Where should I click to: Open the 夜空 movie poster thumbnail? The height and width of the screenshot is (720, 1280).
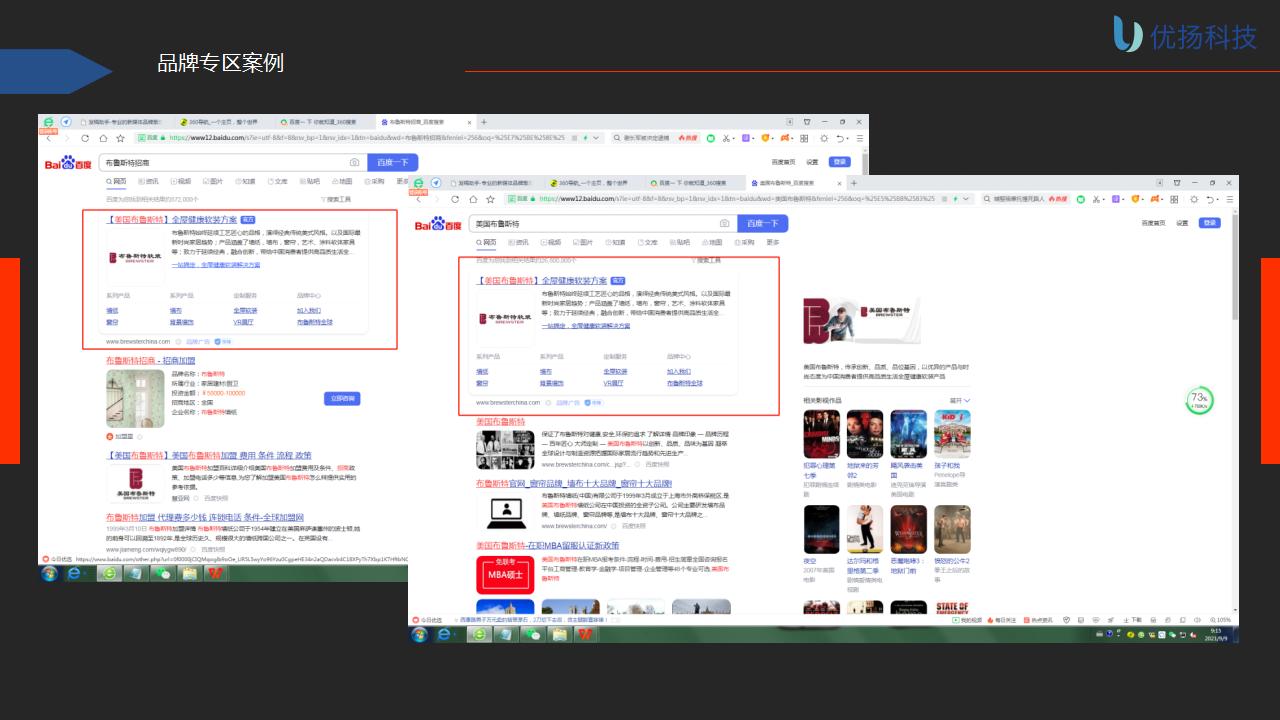pyautogui.click(x=822, y=530)
